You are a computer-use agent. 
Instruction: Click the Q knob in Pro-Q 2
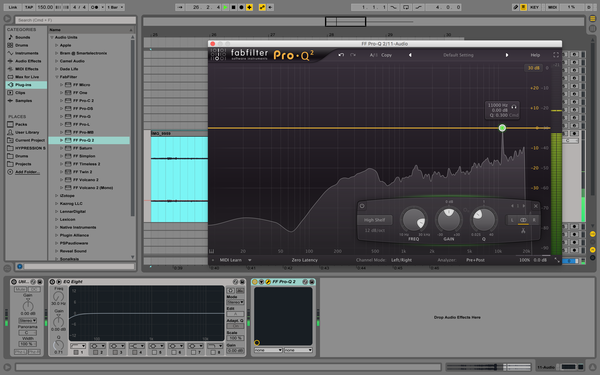[484, 220]
